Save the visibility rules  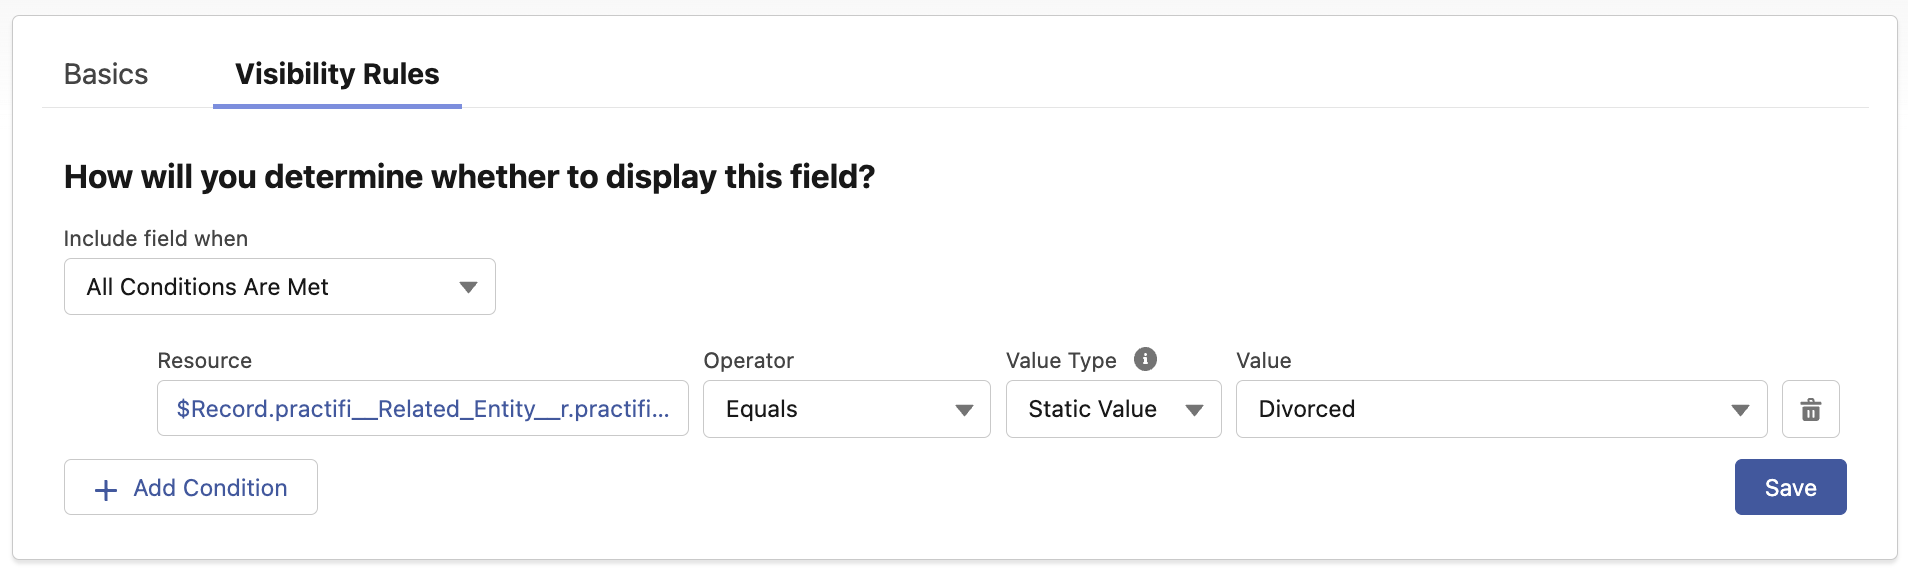click(x=1790, y=487)
